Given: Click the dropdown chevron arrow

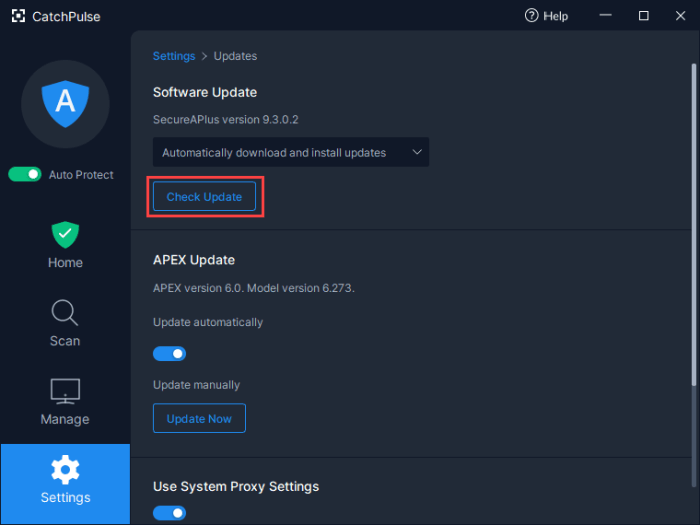Looking at the screenshot, I should tap(417, 153).
